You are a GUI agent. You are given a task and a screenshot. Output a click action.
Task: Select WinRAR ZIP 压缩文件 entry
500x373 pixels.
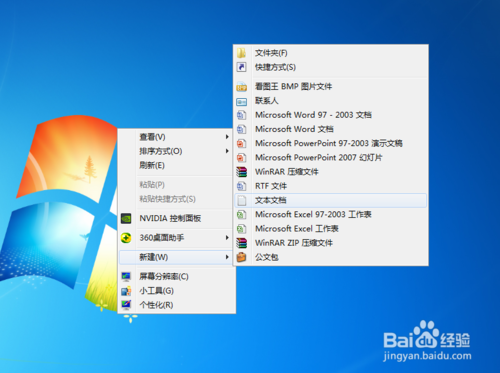[331, 243]
